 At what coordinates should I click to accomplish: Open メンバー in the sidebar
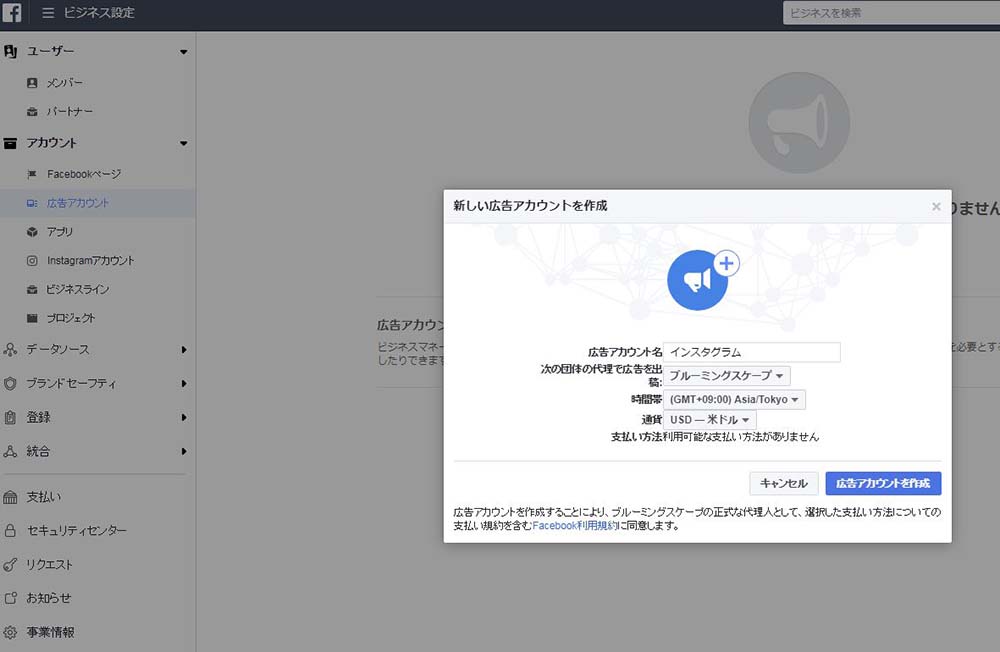(64, 83)
